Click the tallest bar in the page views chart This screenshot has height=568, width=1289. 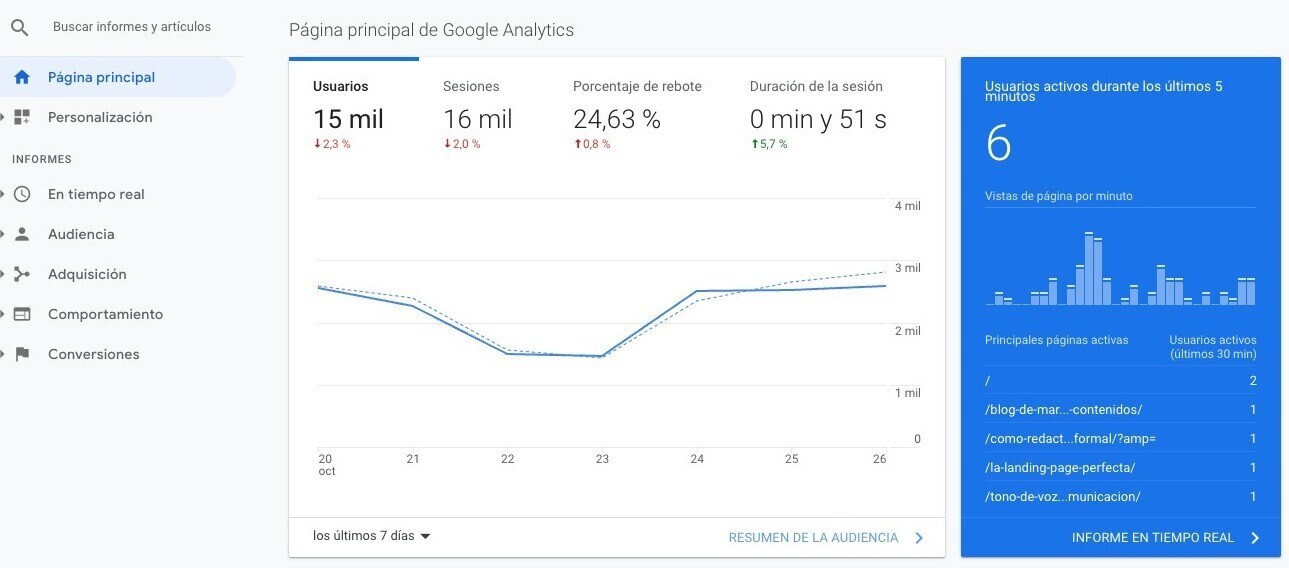tap(1089, 268)
